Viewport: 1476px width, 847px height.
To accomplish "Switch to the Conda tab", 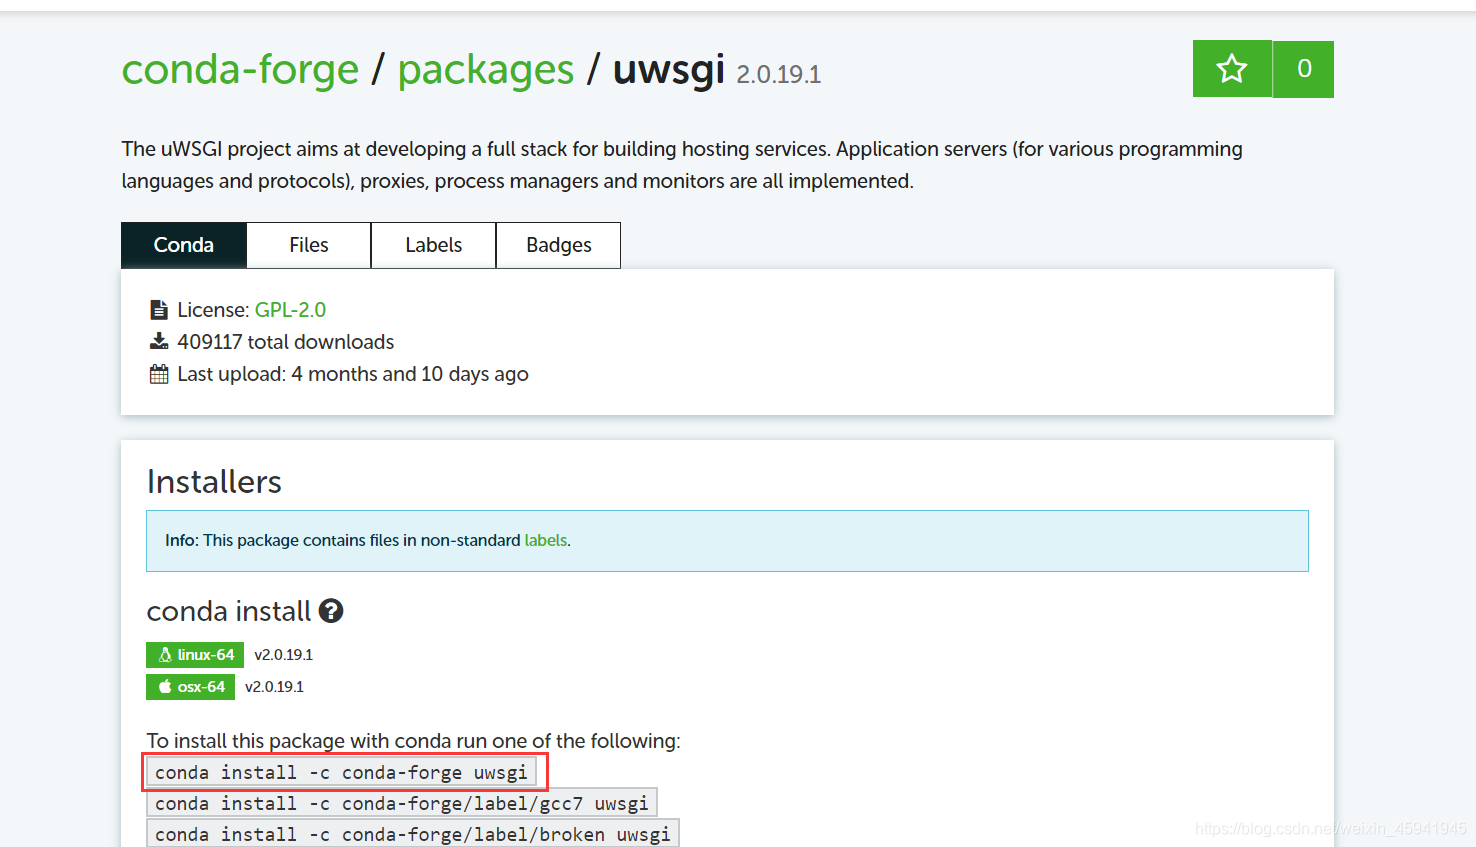I will [184, 245].
